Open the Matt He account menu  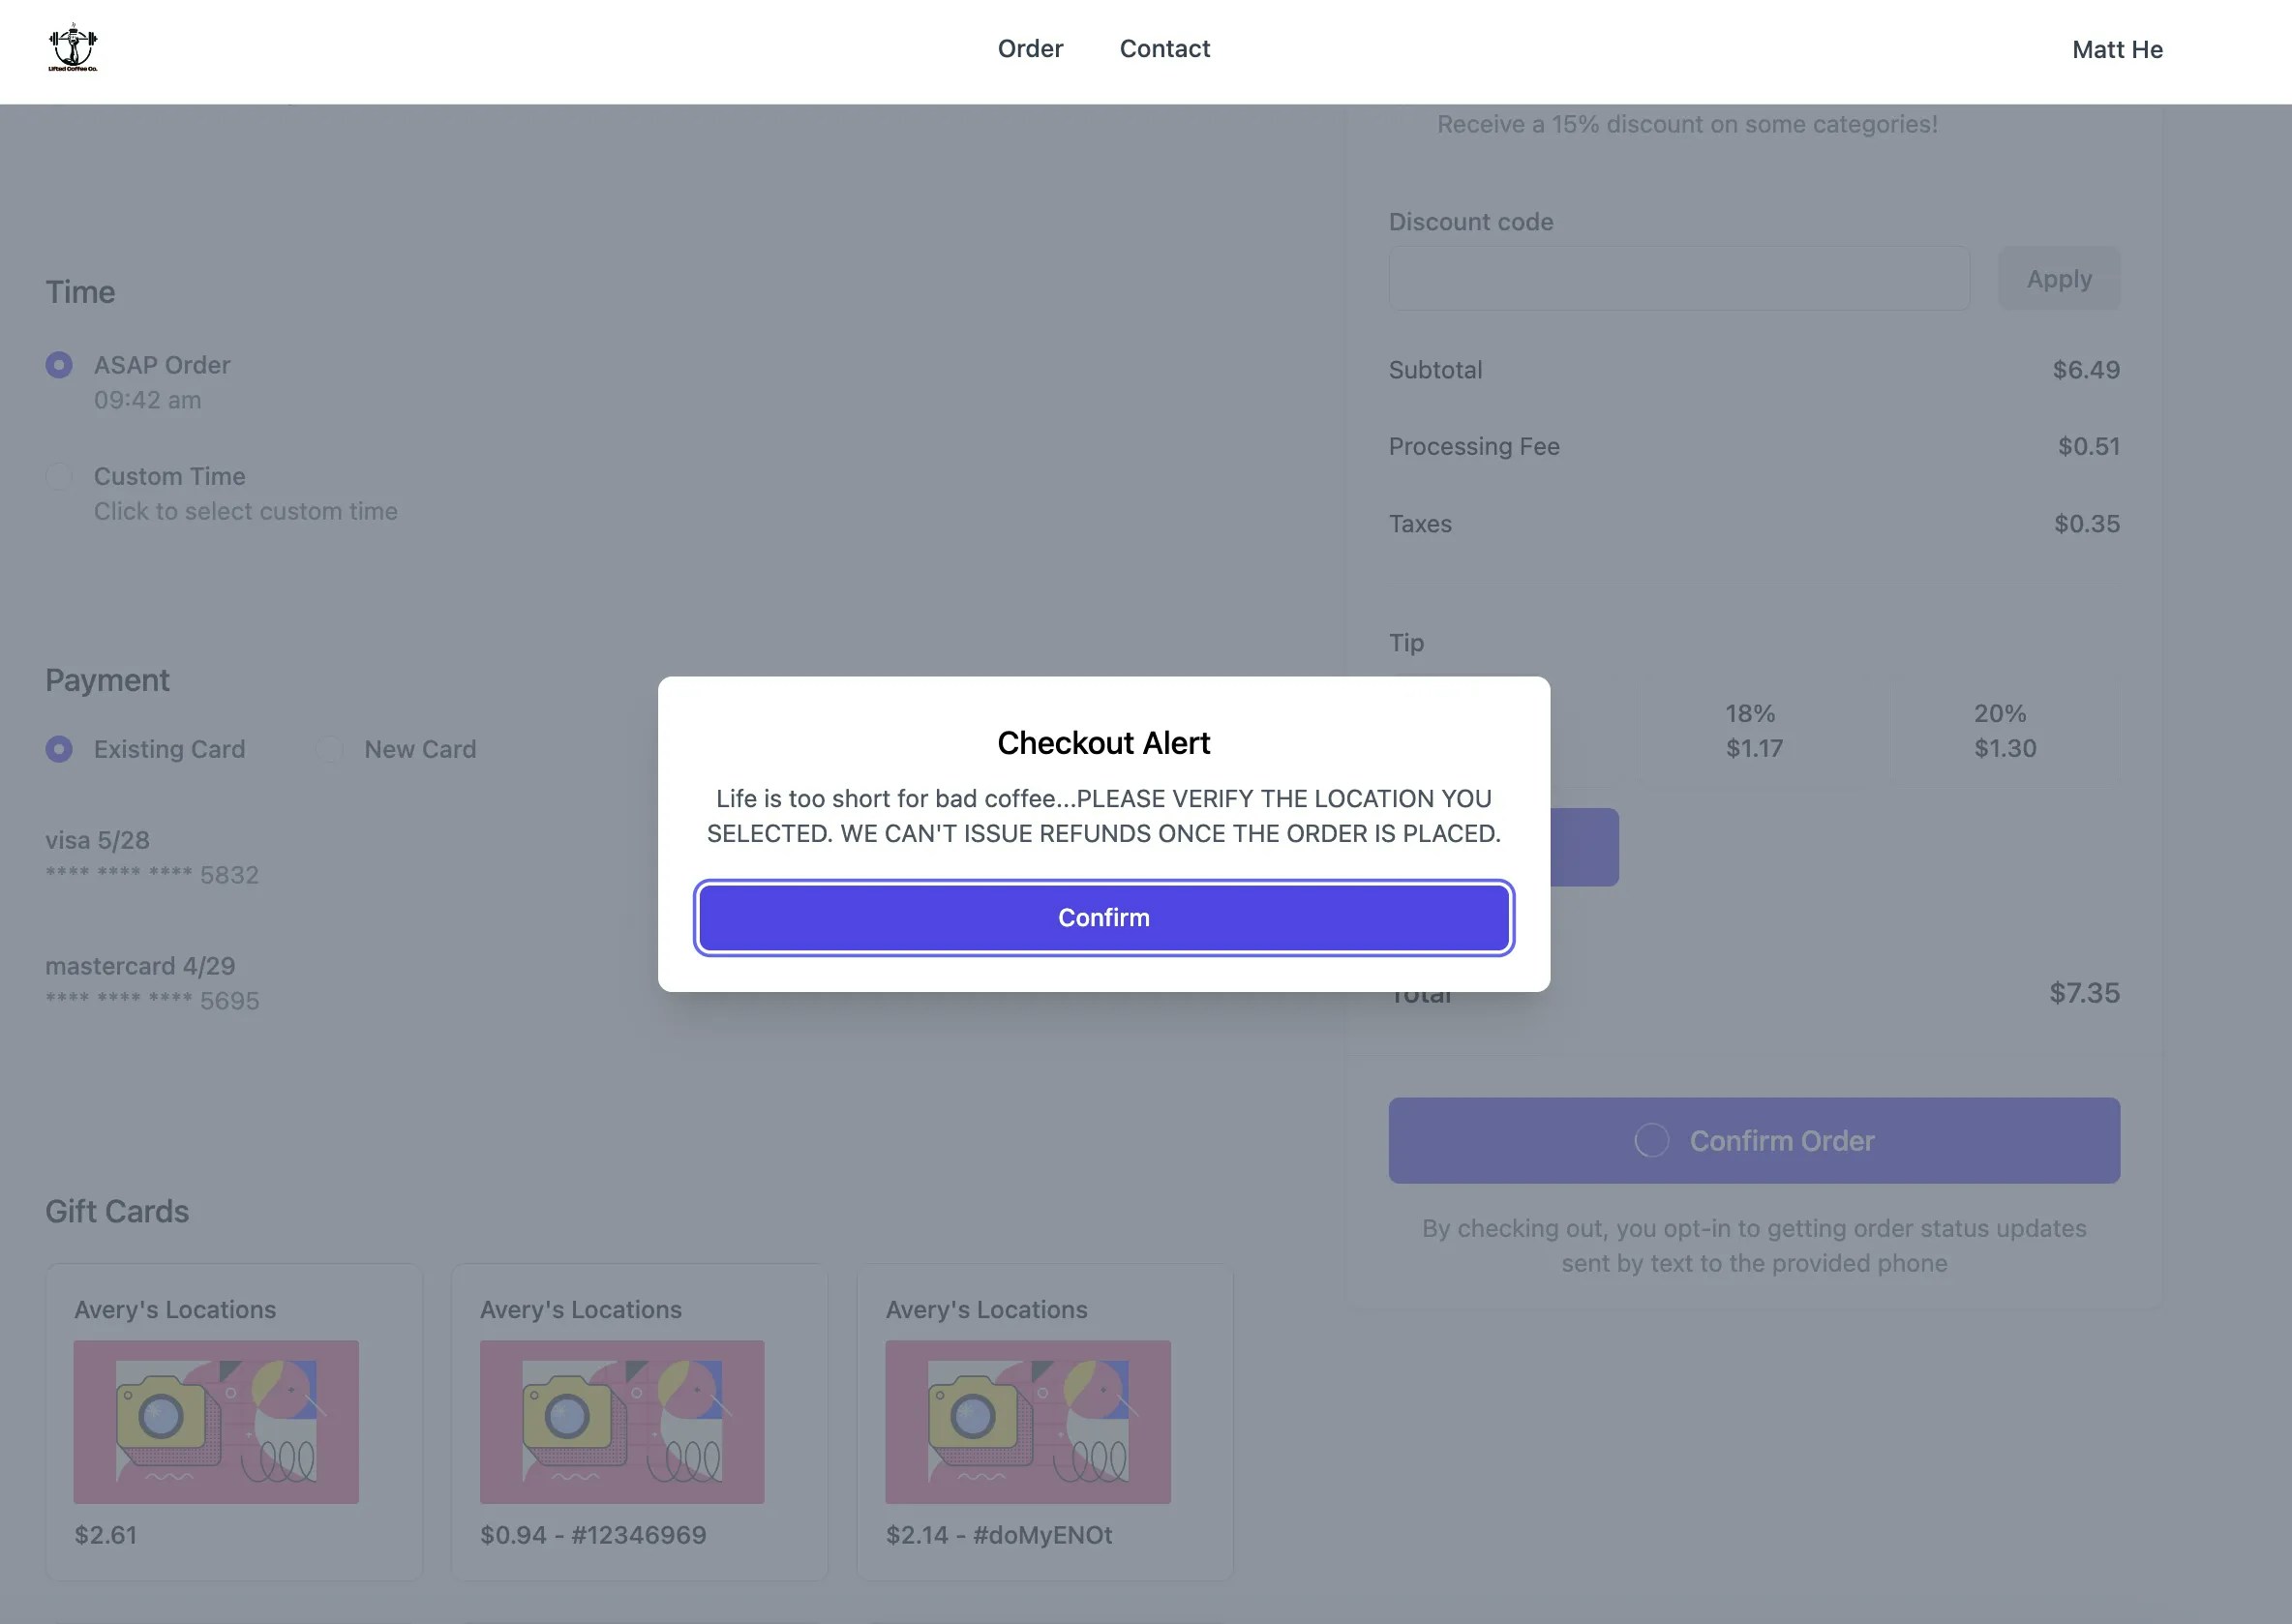(2116, 50)
